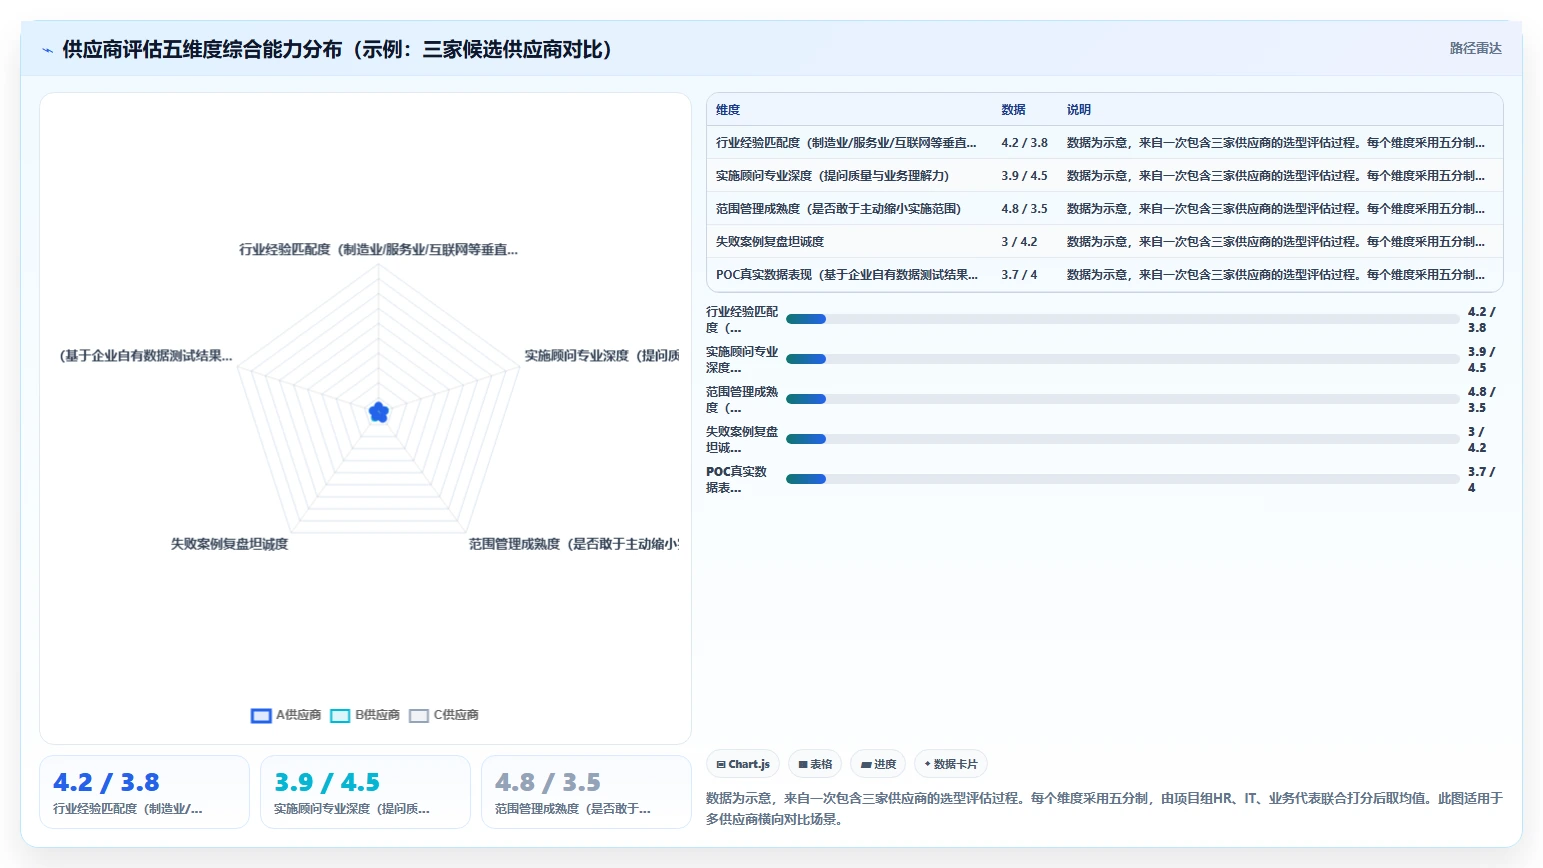Click the 维度 column header
Viewport: 1543px width, 868px height.
point(728,110)
